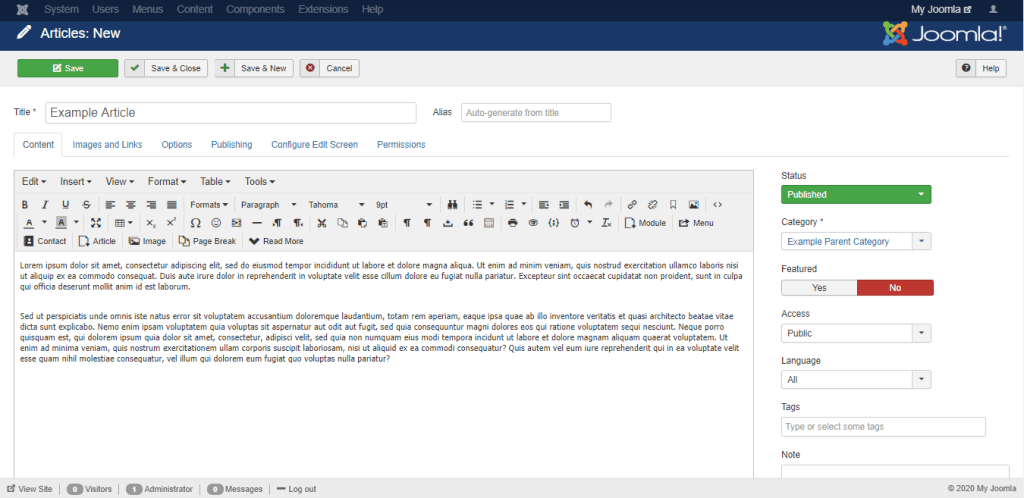This screenshot has width=1024, height=498.
Task: Open the editor Format menu
Action: pyautogui.click(x=167, y=181)
